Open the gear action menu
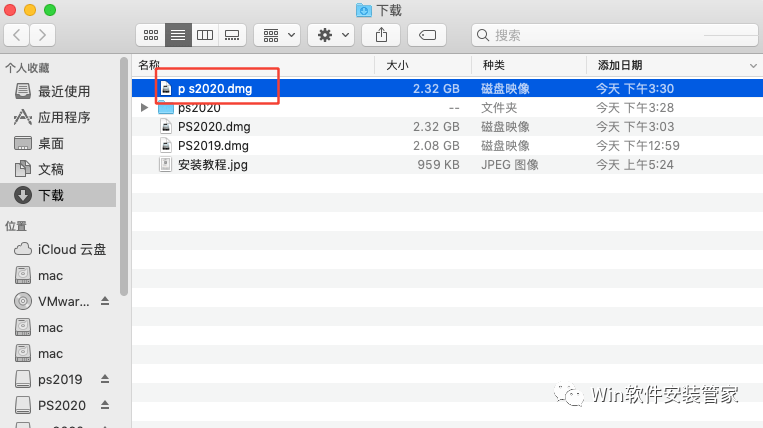Image resolution: width=763 pixels, height=428 pixels. [x=331, y=35]
